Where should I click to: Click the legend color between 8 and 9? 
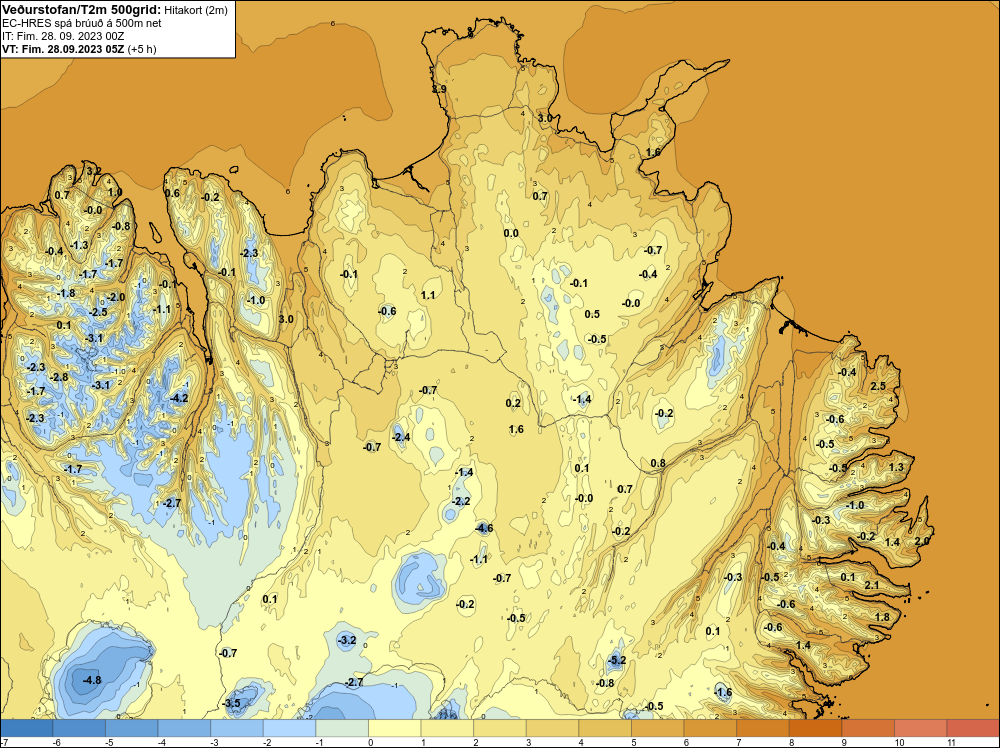click(816, 728)
